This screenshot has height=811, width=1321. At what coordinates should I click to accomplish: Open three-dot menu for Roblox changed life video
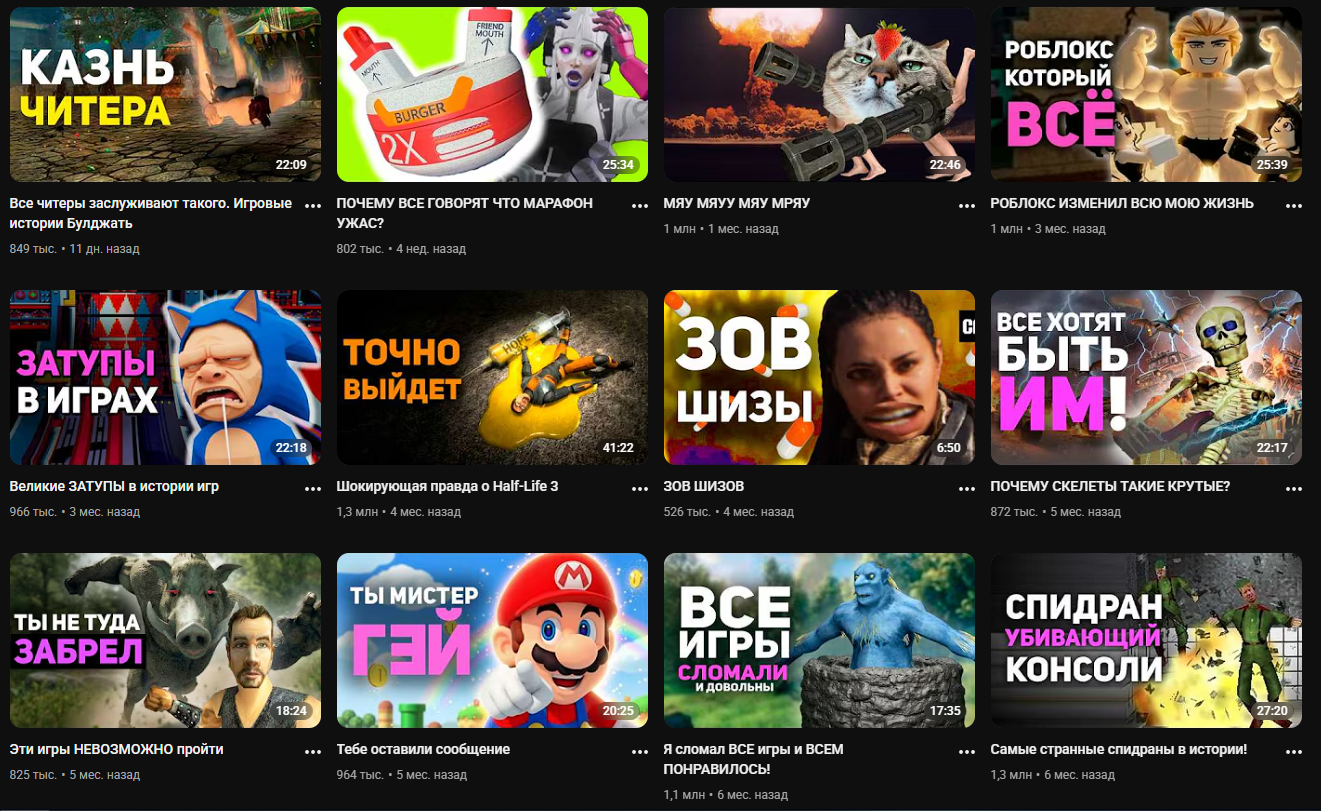(x=1294, y=205)
